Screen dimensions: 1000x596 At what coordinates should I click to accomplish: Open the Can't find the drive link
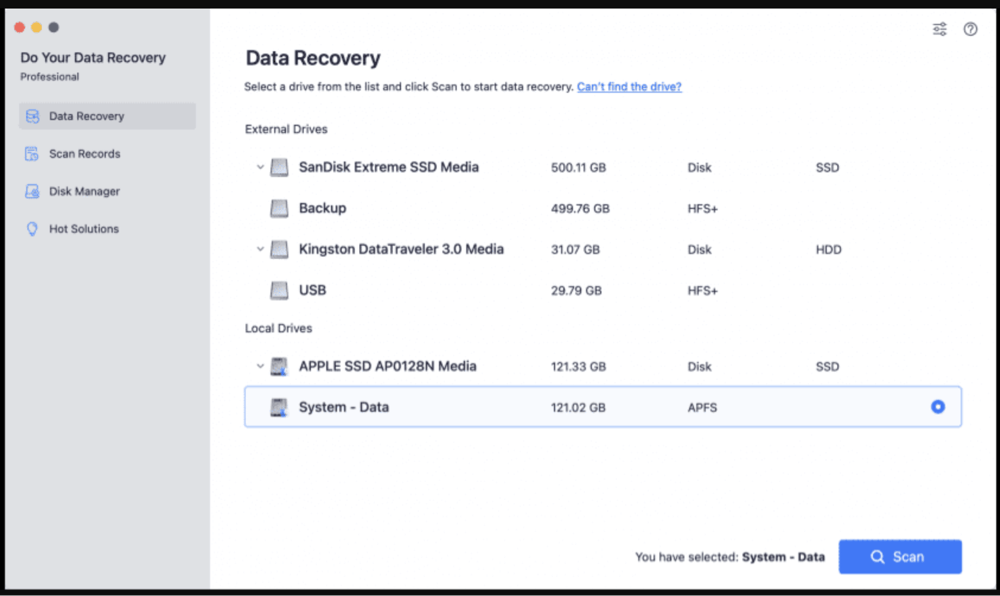(x=629, y=86)
